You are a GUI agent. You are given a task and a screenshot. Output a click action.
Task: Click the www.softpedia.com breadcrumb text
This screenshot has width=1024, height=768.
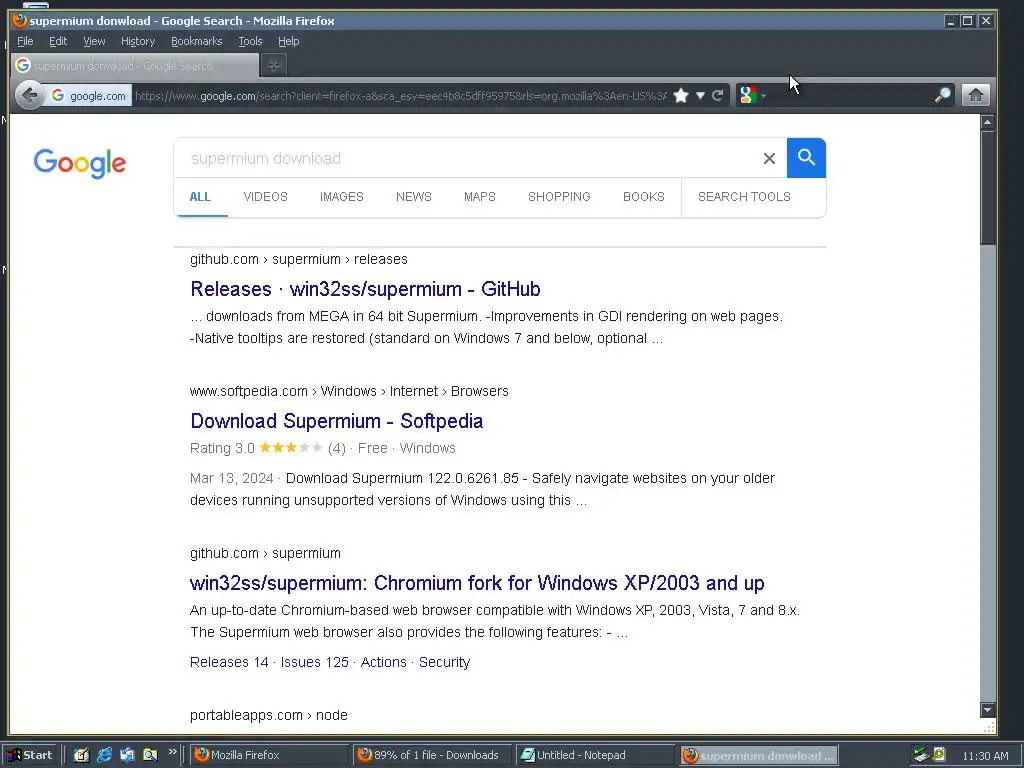[x=248, y=391]
